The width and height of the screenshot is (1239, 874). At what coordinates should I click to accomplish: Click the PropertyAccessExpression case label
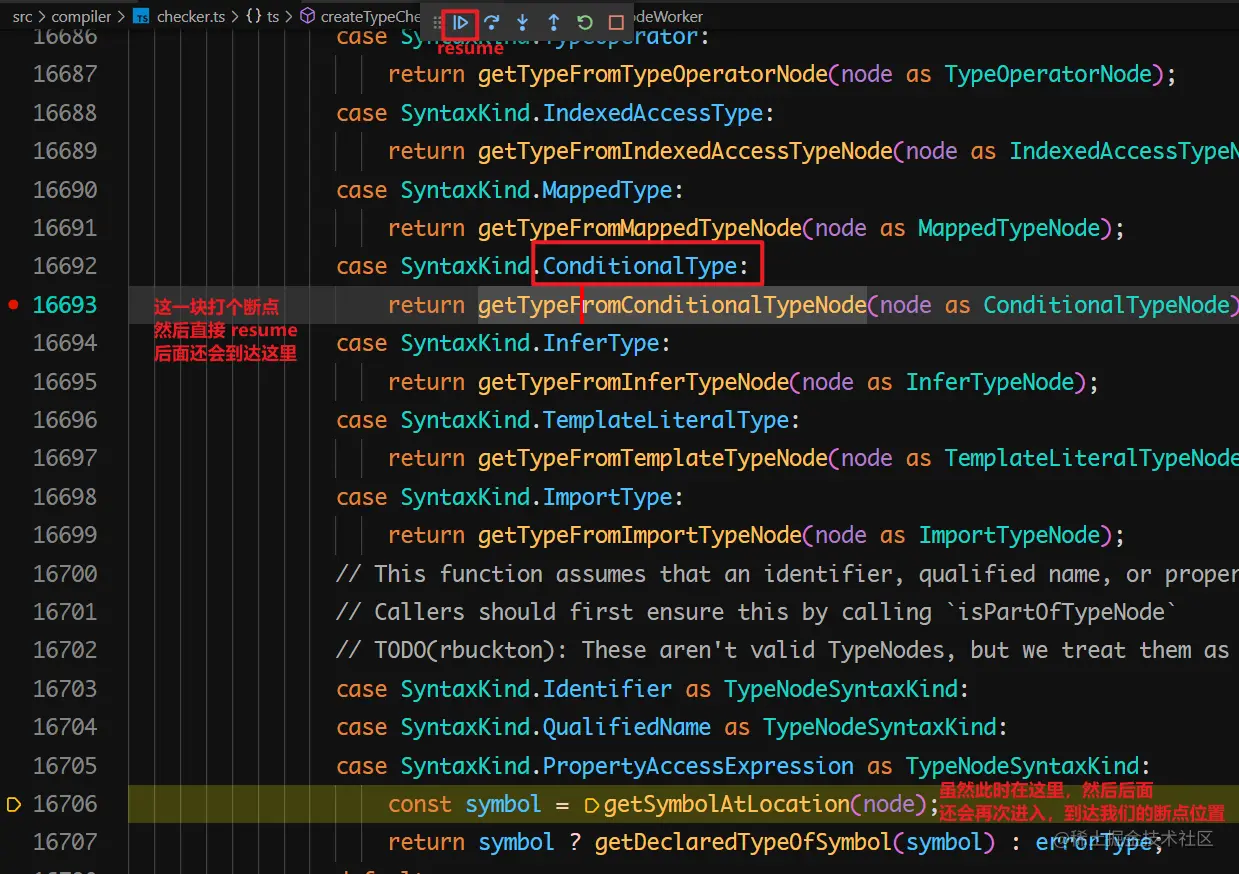click(698, 766)
